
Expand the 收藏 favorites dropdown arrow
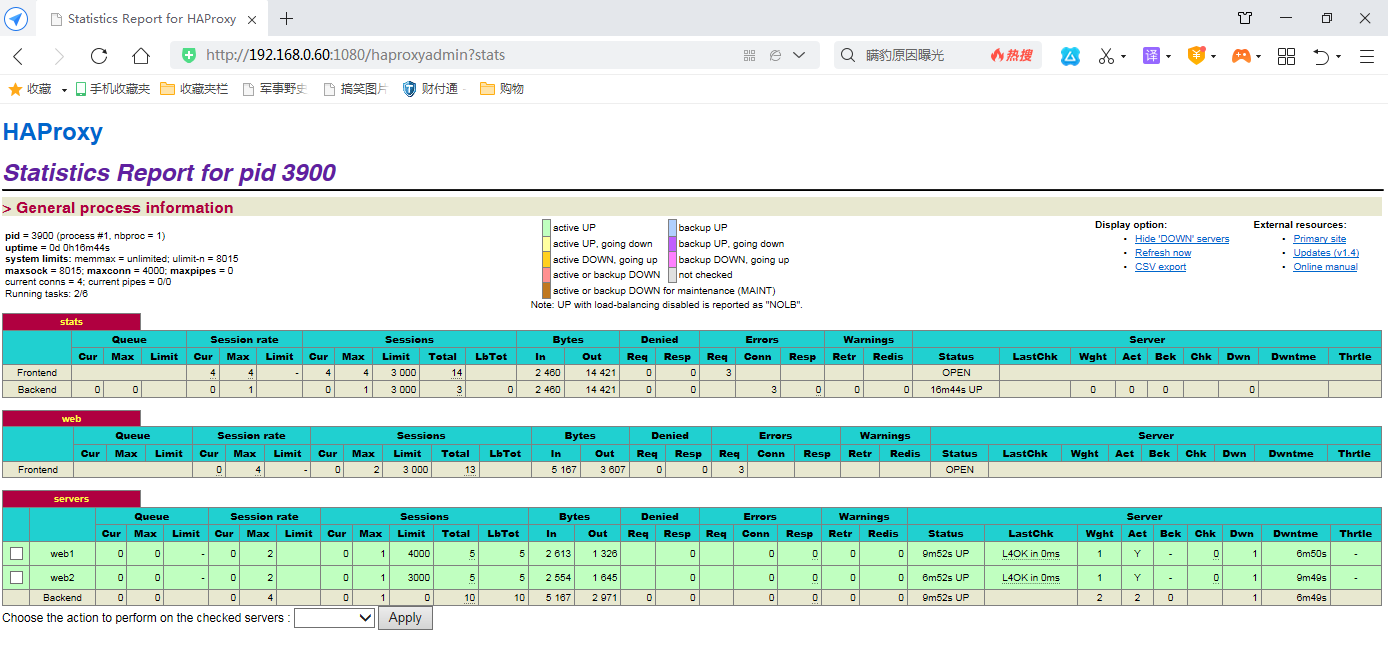point(64,90)
